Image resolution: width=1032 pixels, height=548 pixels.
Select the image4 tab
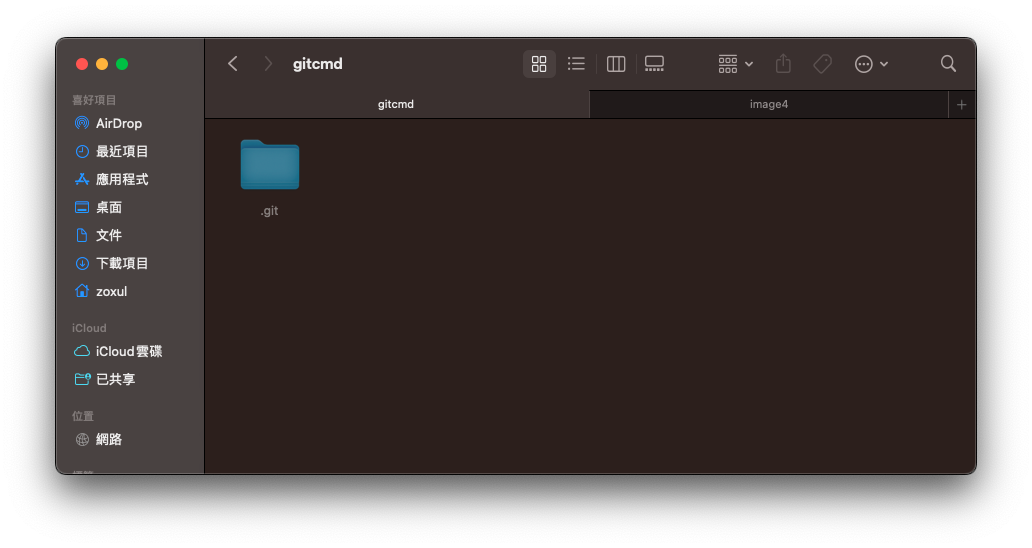tap(768, 104)
